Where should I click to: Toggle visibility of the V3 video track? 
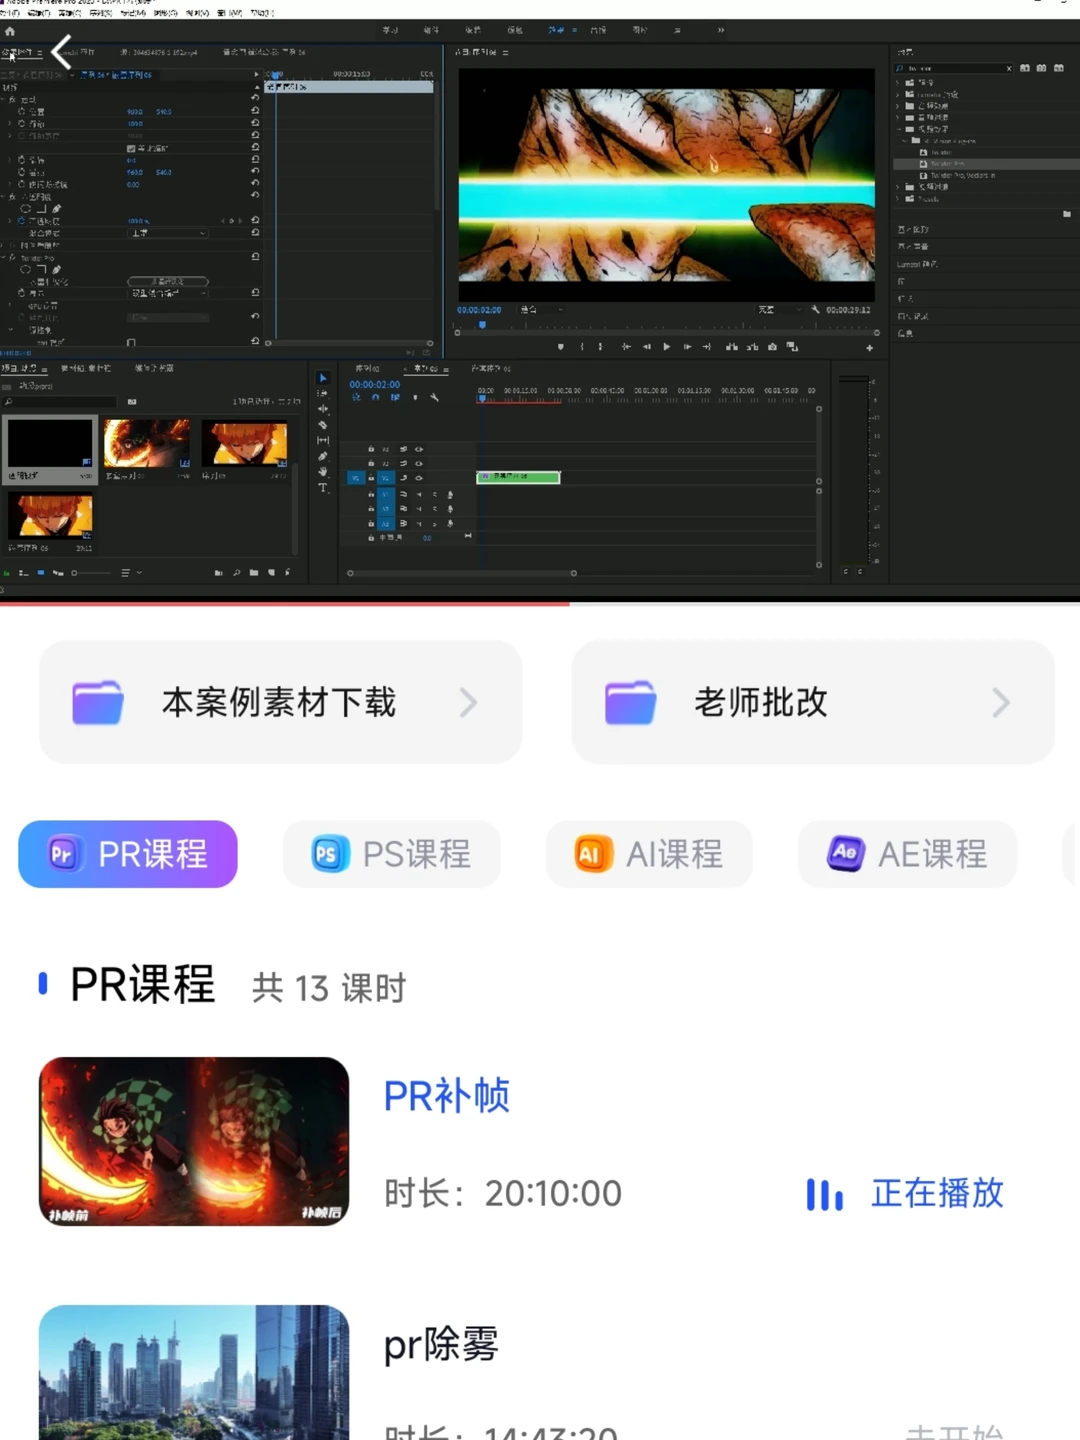(419, 449)
